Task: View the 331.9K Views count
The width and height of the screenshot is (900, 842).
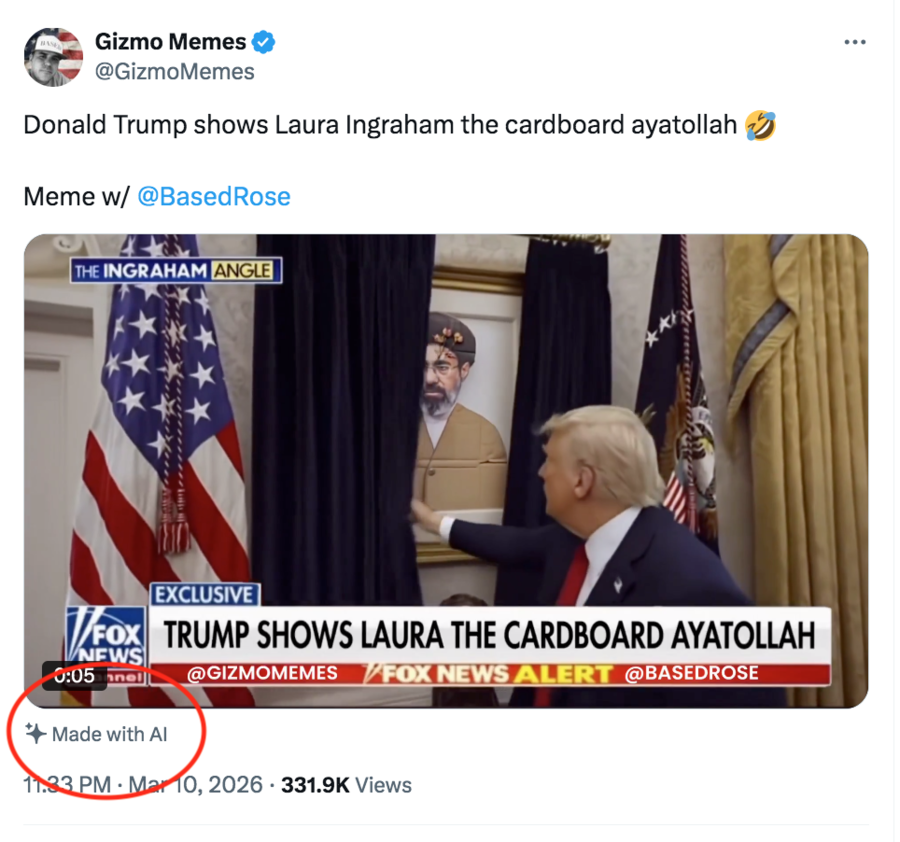Action: click(346, 785)
